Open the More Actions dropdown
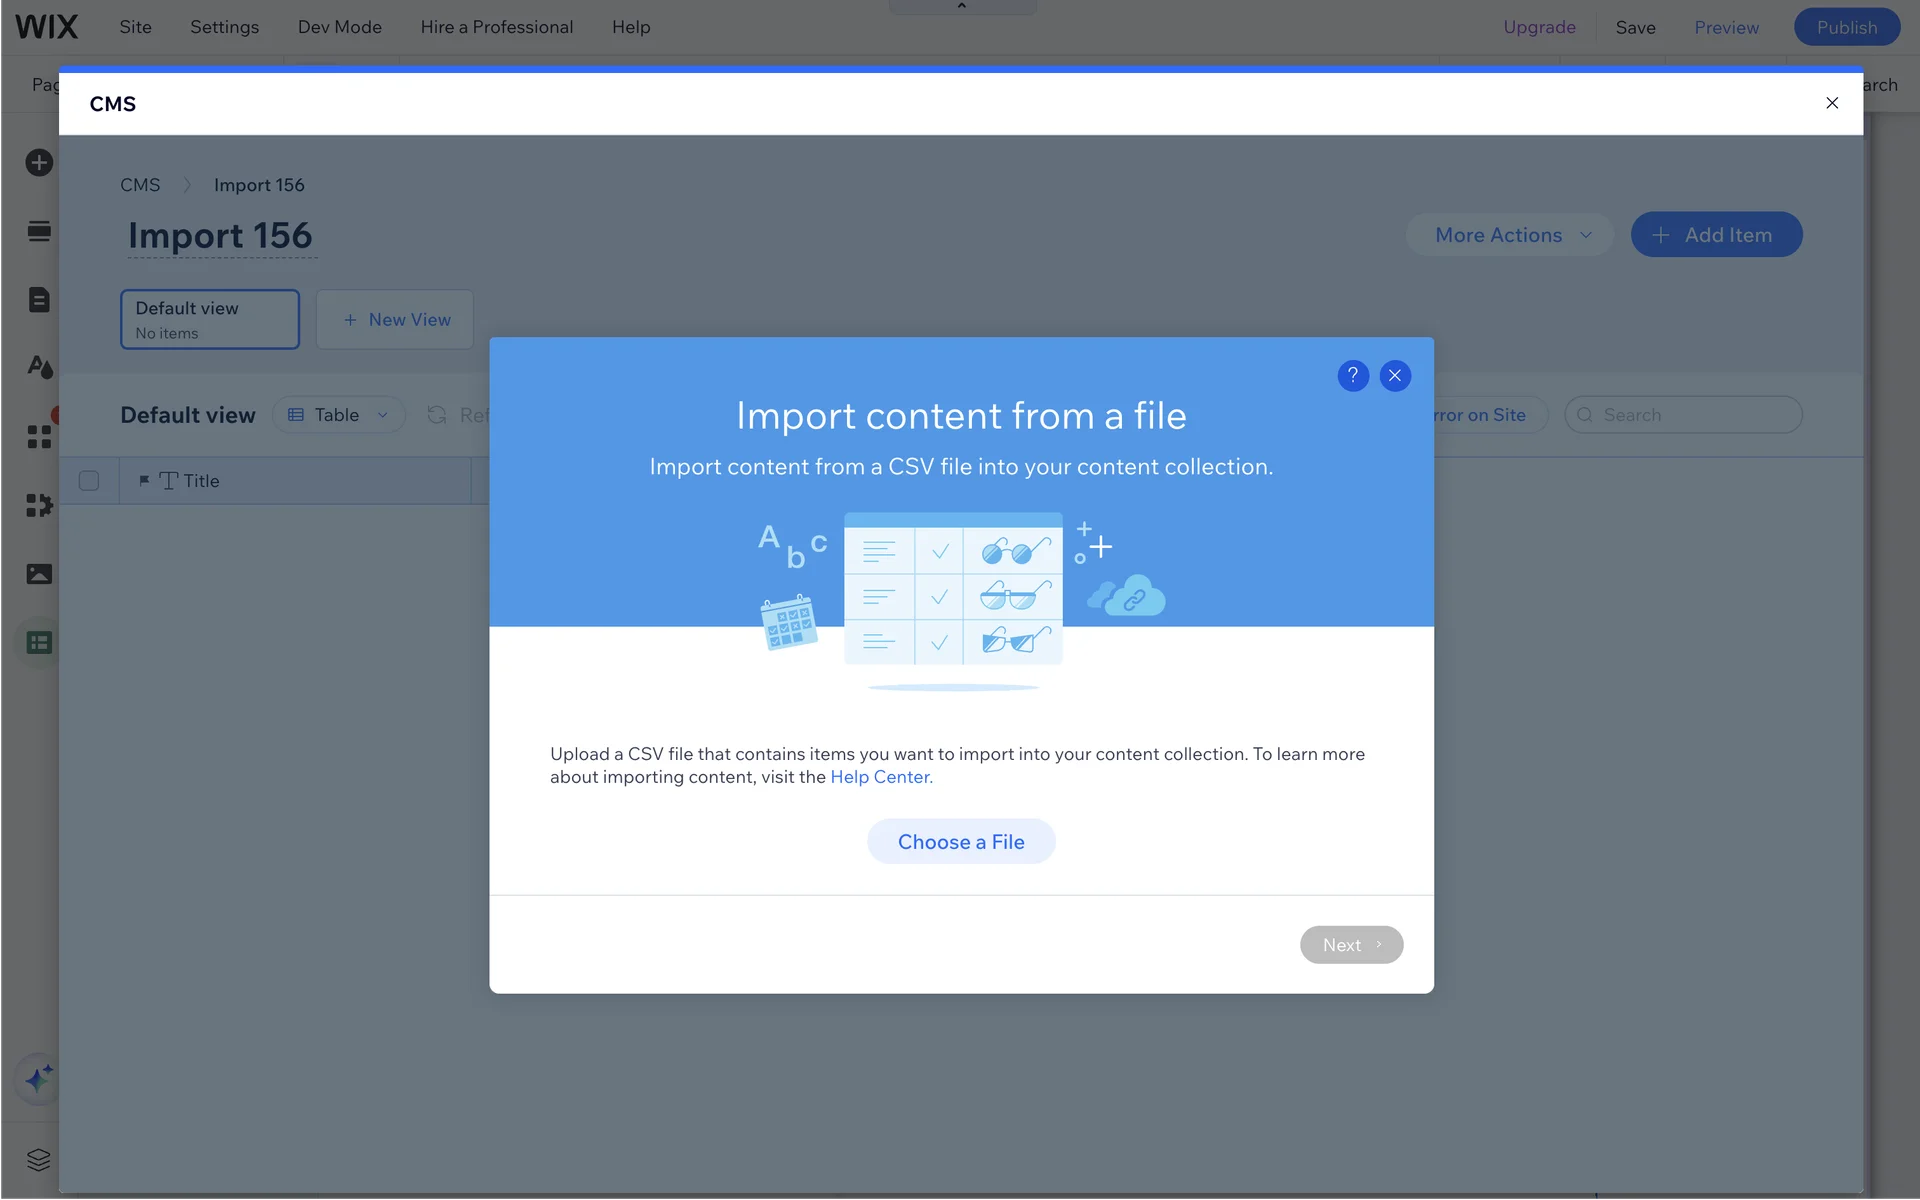Image resolution: width=1920 pixels, height=1200 pixels. (x=1510, y=235)
